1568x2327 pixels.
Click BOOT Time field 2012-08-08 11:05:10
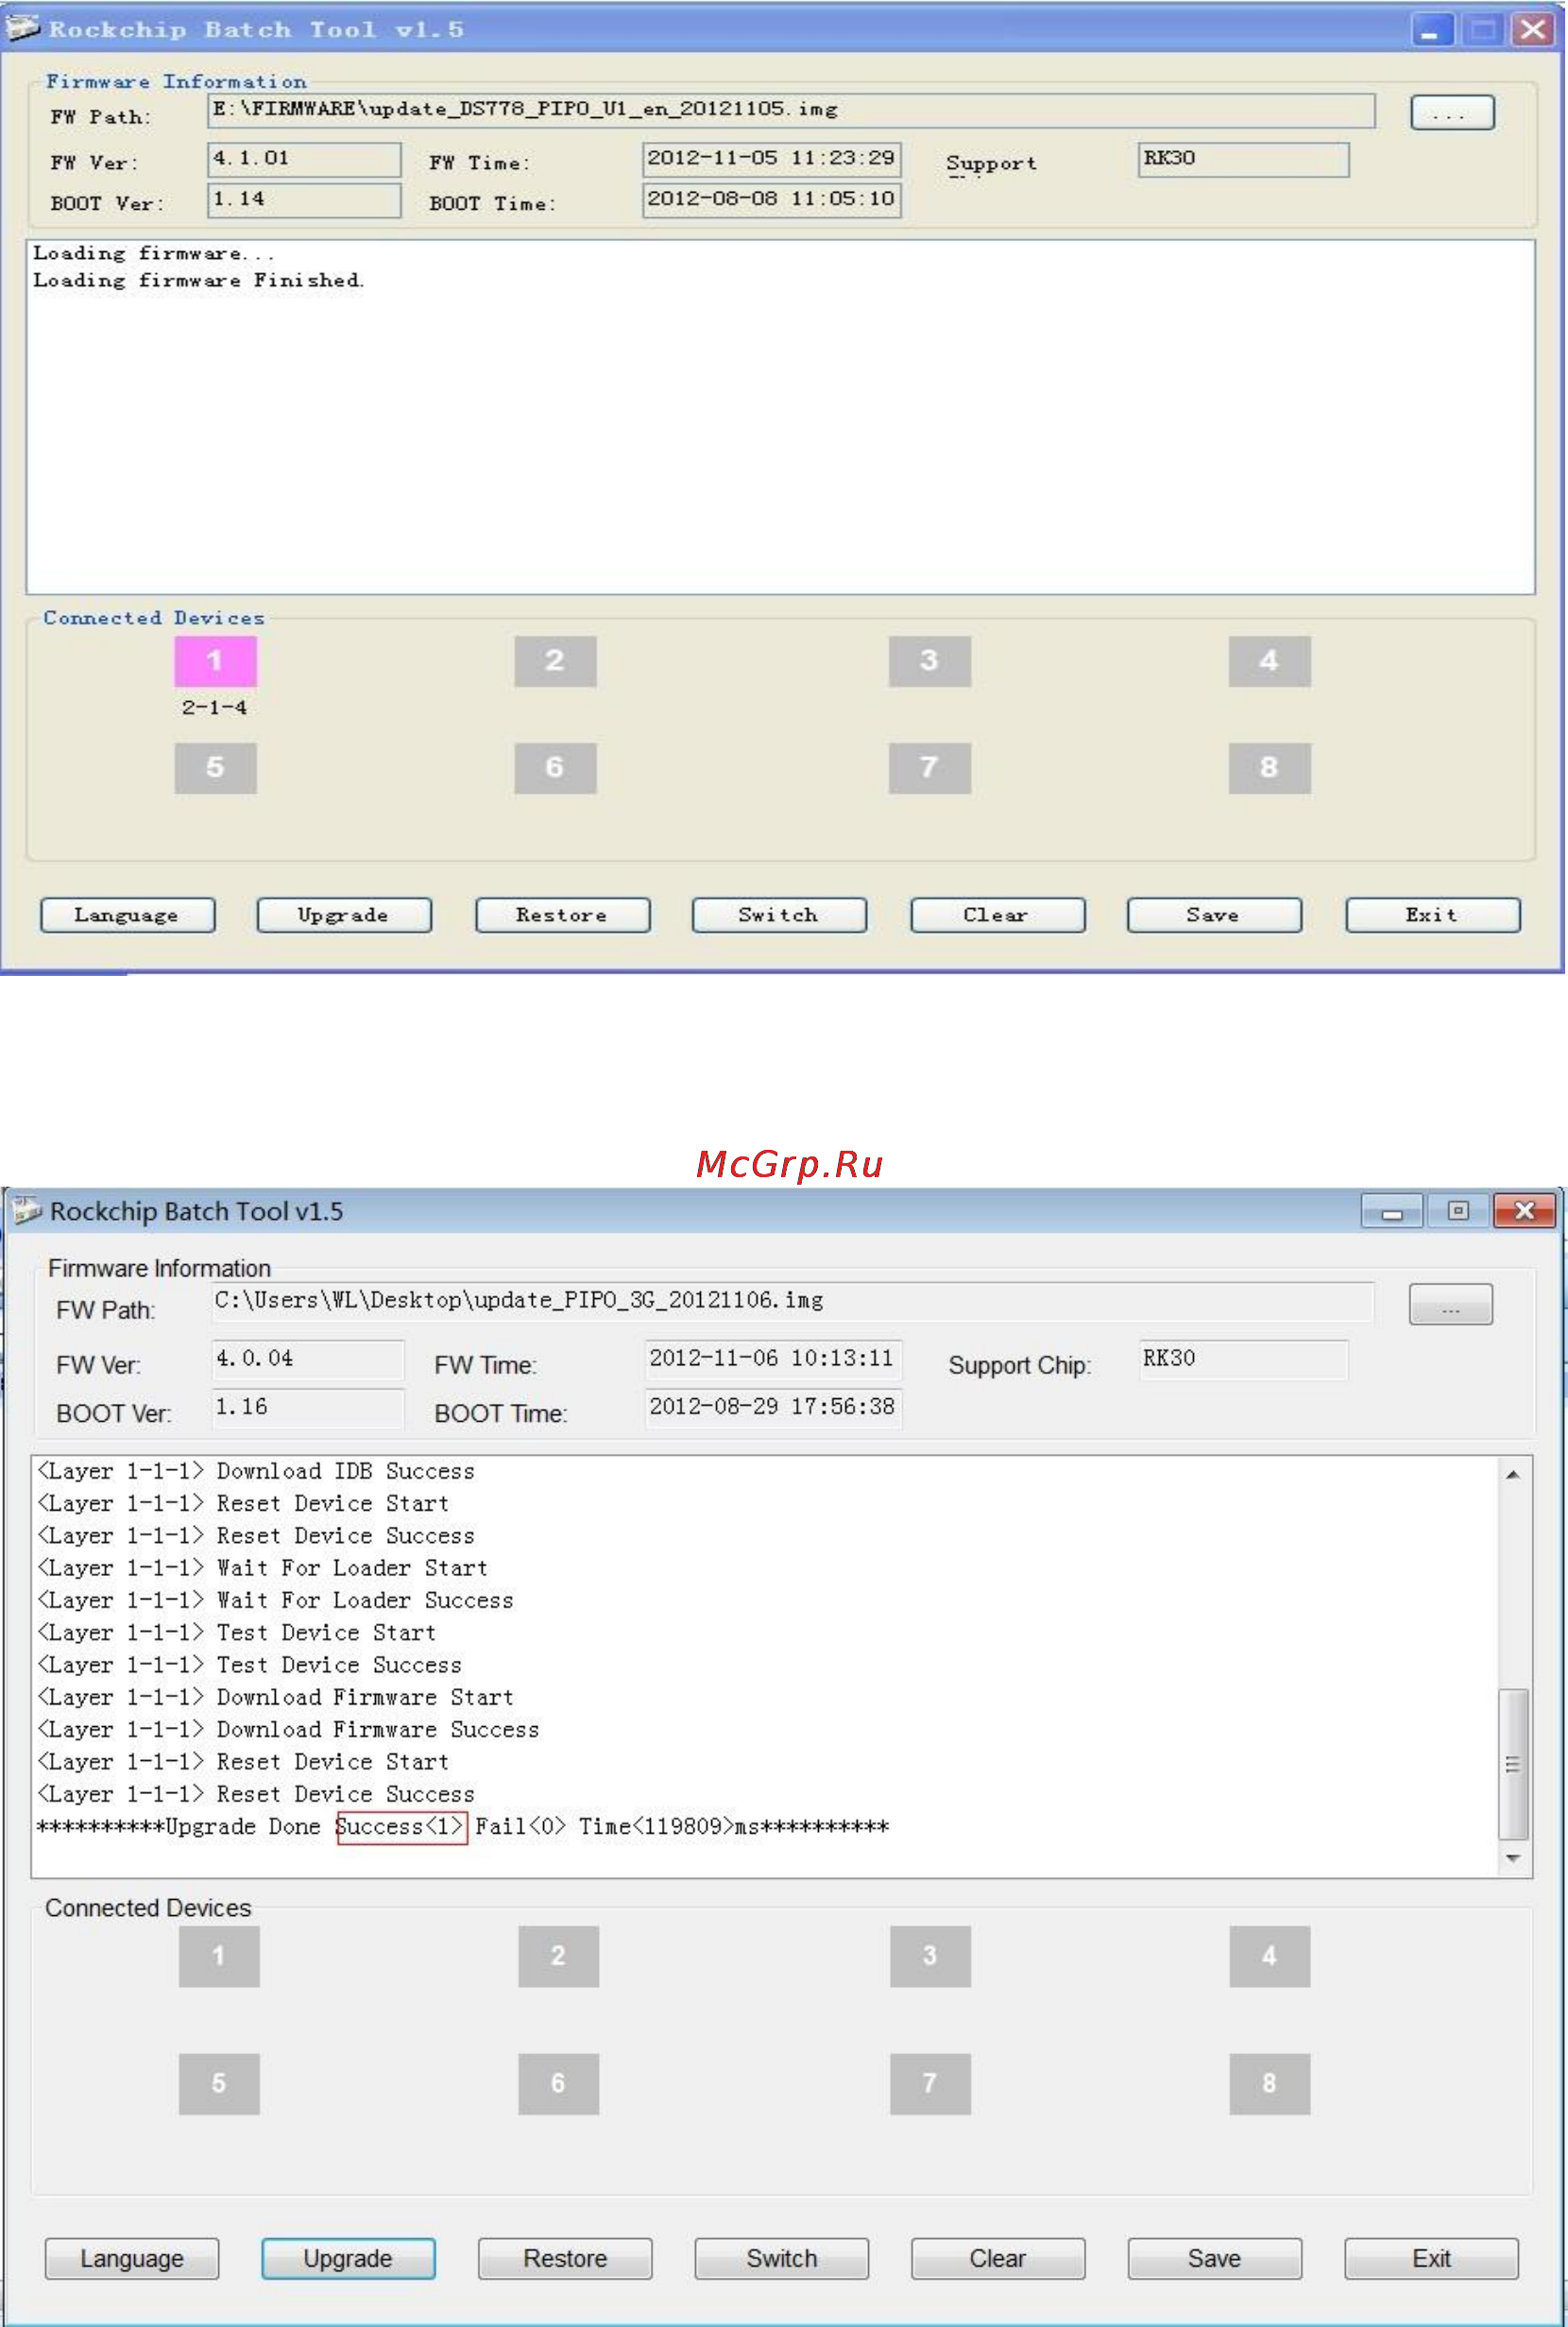coord(771,200)
